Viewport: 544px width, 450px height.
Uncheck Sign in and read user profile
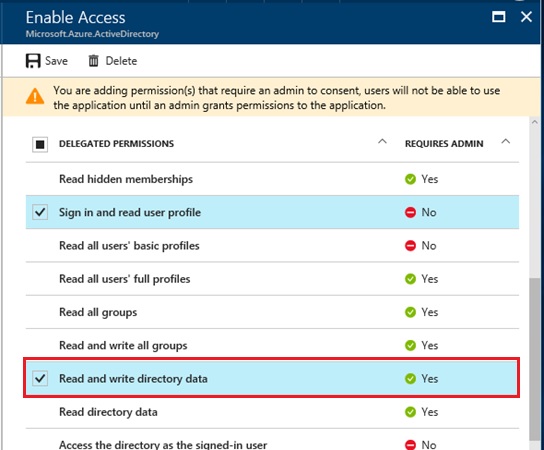(x=40, y=212)
